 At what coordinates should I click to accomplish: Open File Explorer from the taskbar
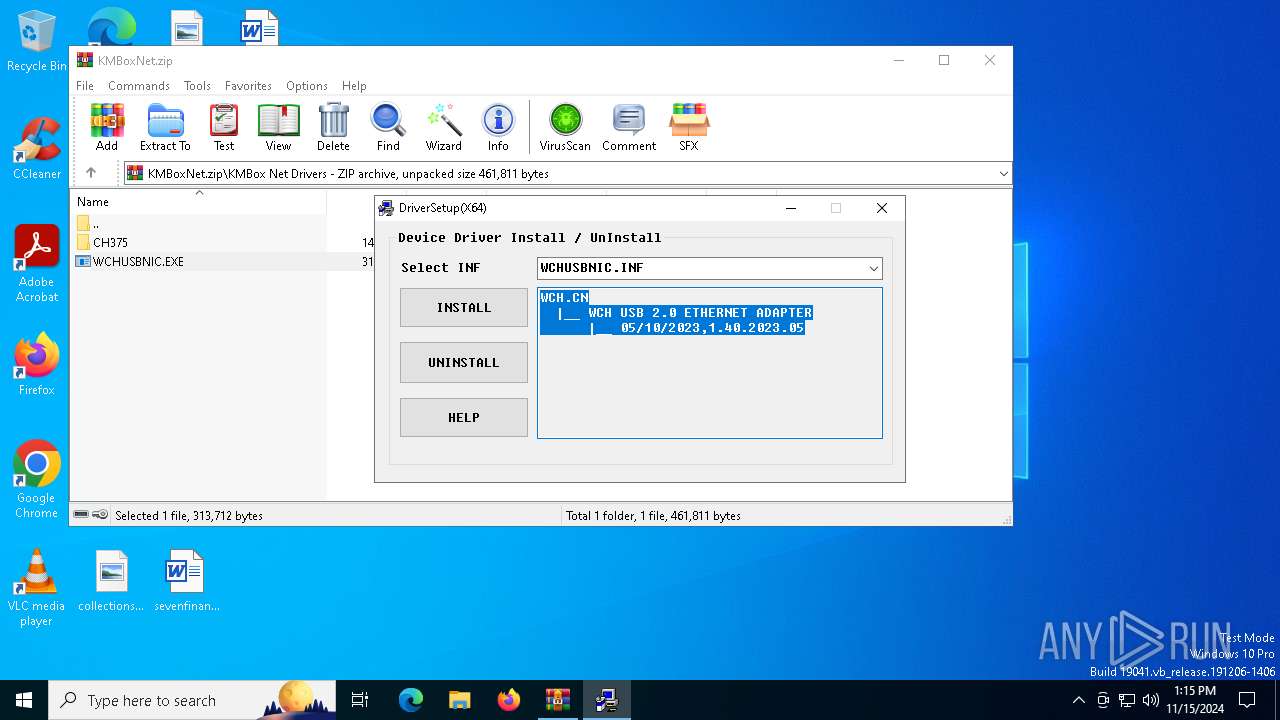(459, 700)
